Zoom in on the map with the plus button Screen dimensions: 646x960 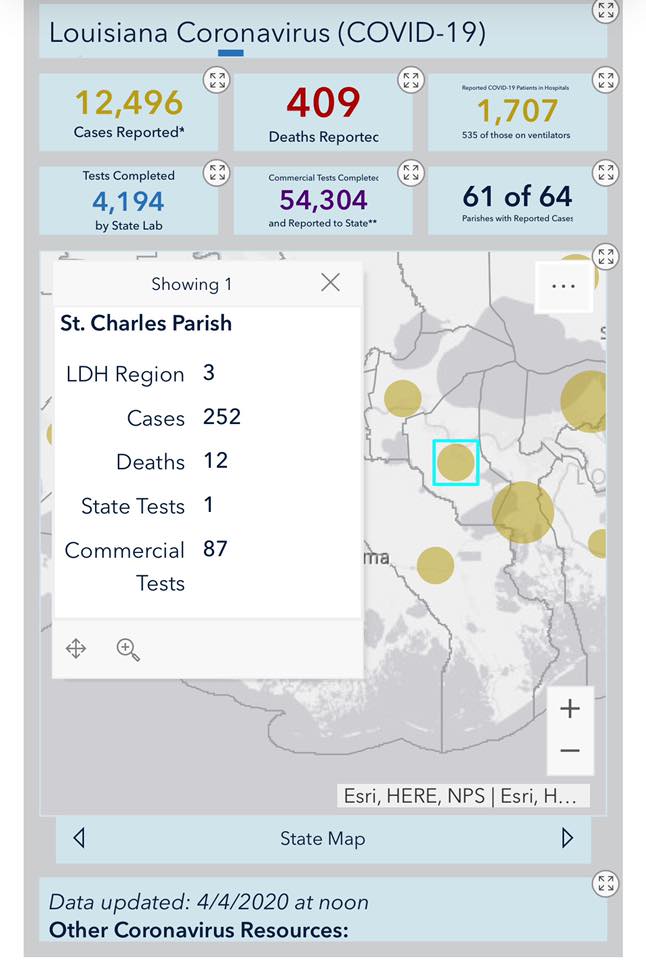tap(570, 708)
